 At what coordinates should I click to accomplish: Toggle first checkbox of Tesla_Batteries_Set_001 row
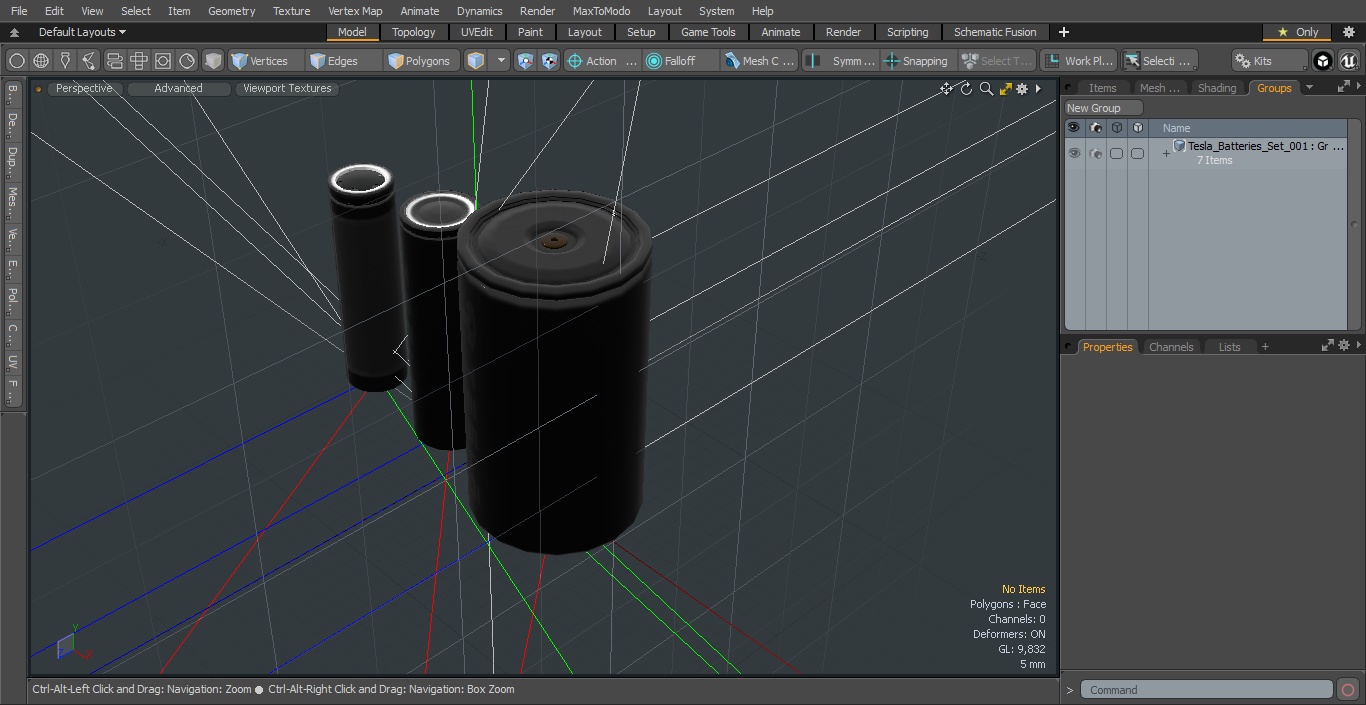pos(1116,153)
